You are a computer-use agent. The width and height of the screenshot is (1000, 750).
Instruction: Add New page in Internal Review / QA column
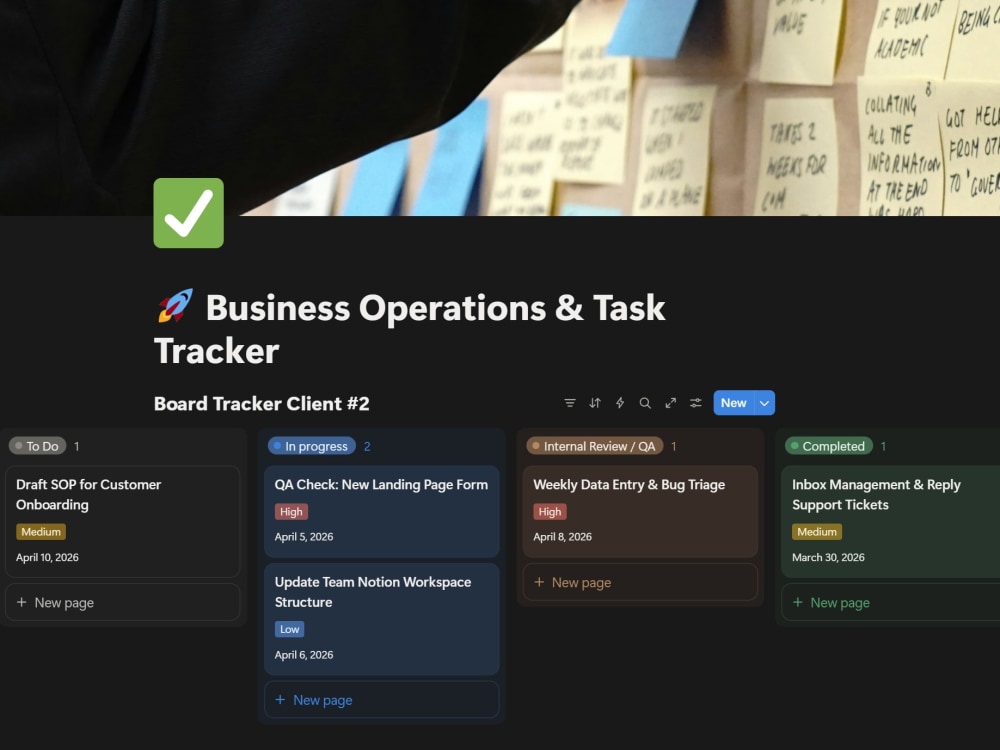tap(640, 582)
